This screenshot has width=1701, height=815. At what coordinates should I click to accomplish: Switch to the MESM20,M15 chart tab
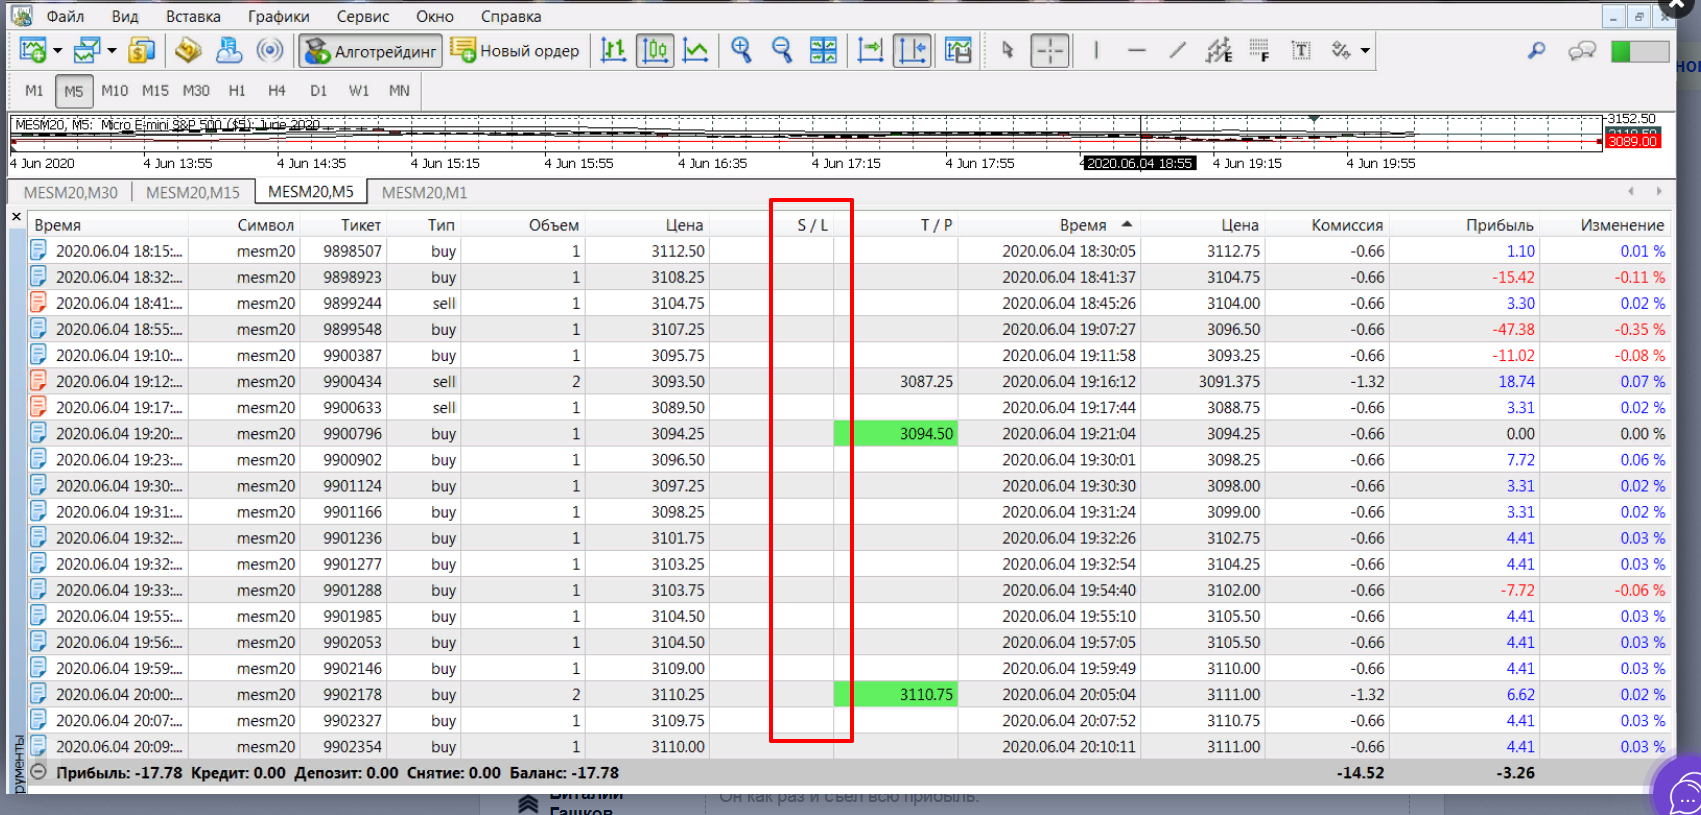pos(193,192)
